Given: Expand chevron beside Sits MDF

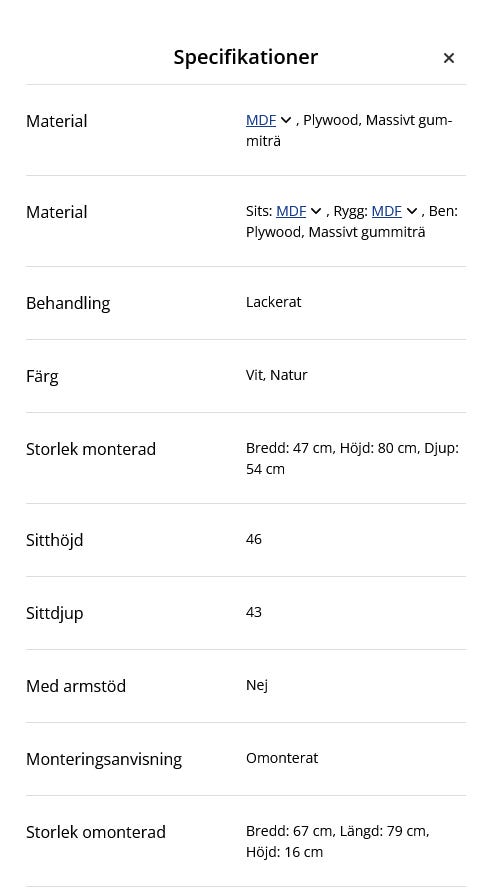Looking at the screenshot, I should pos(316,212).
